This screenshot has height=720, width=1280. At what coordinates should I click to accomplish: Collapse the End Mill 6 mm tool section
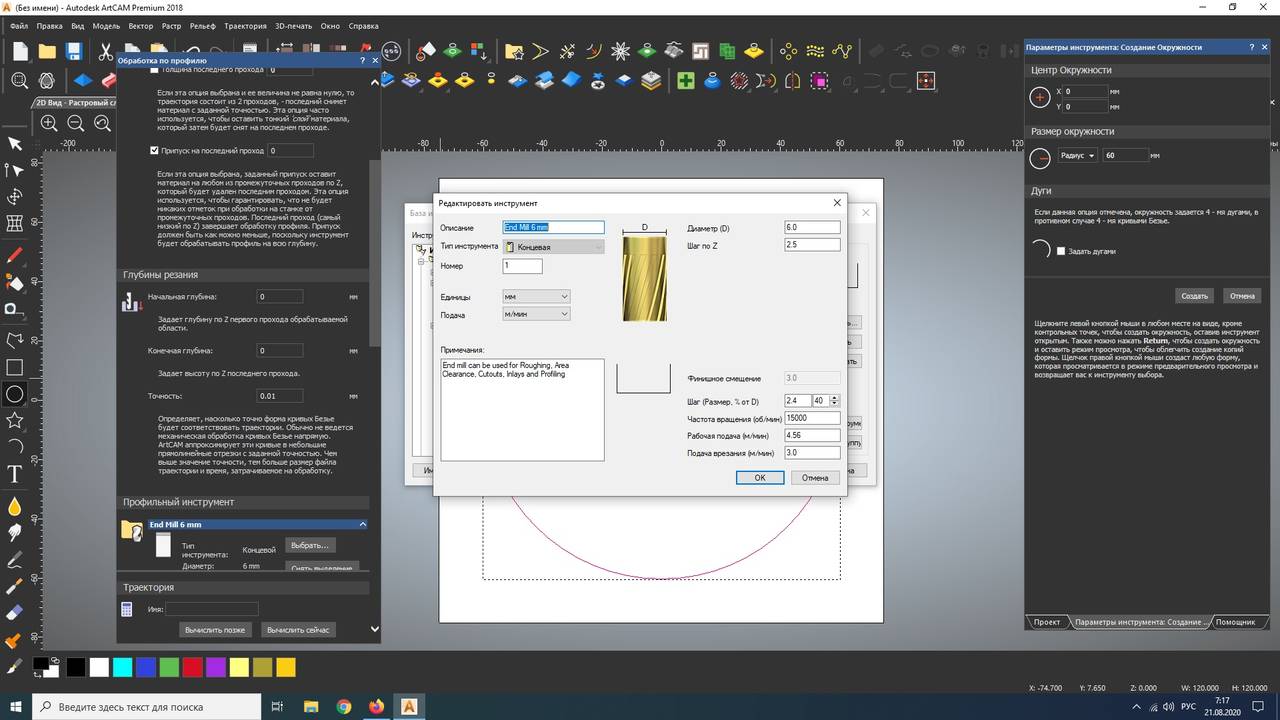363,524
